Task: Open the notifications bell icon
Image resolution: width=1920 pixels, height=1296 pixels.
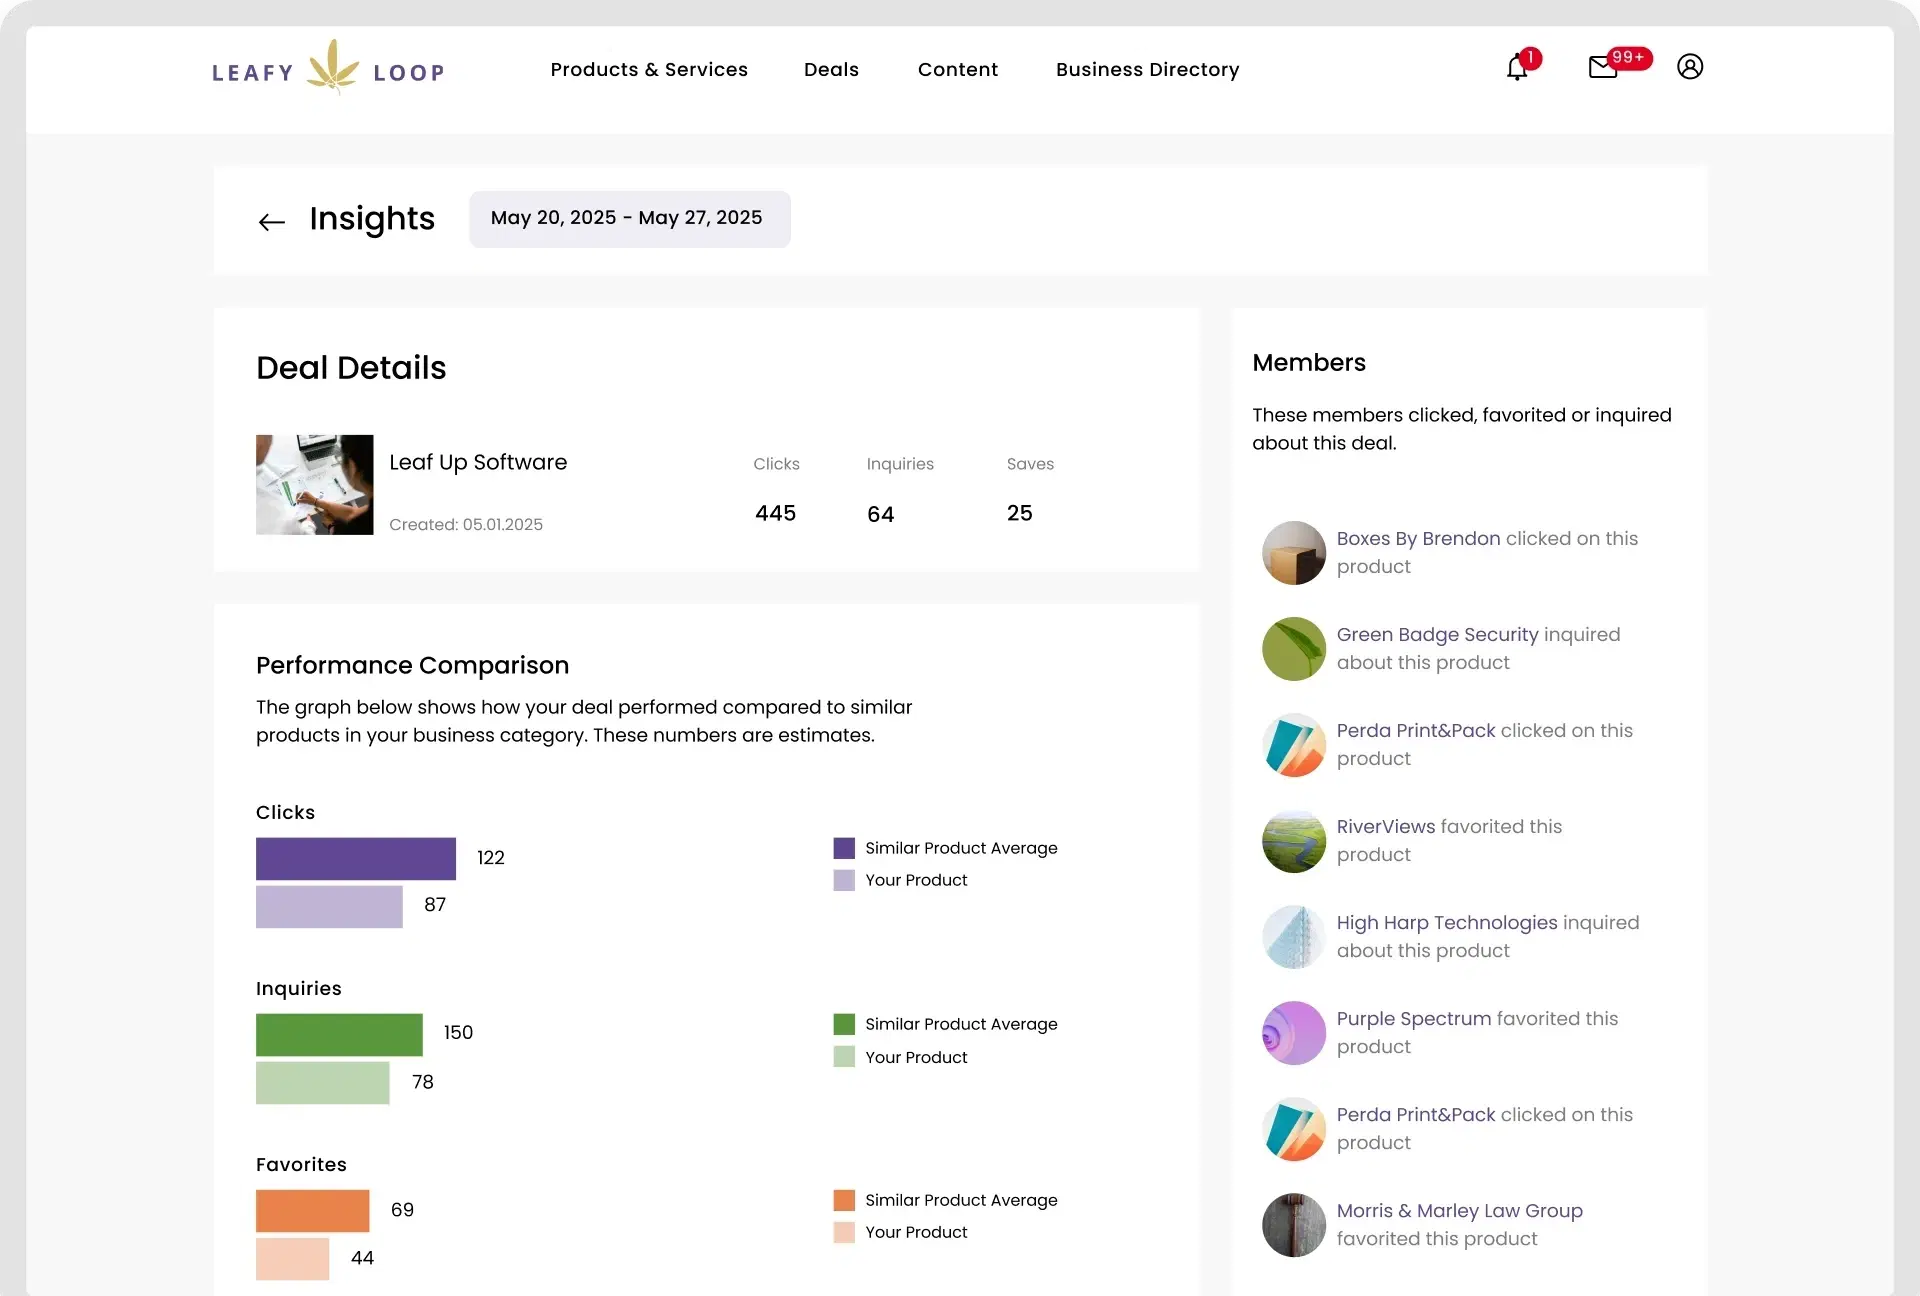Action: coord(1517,68)
